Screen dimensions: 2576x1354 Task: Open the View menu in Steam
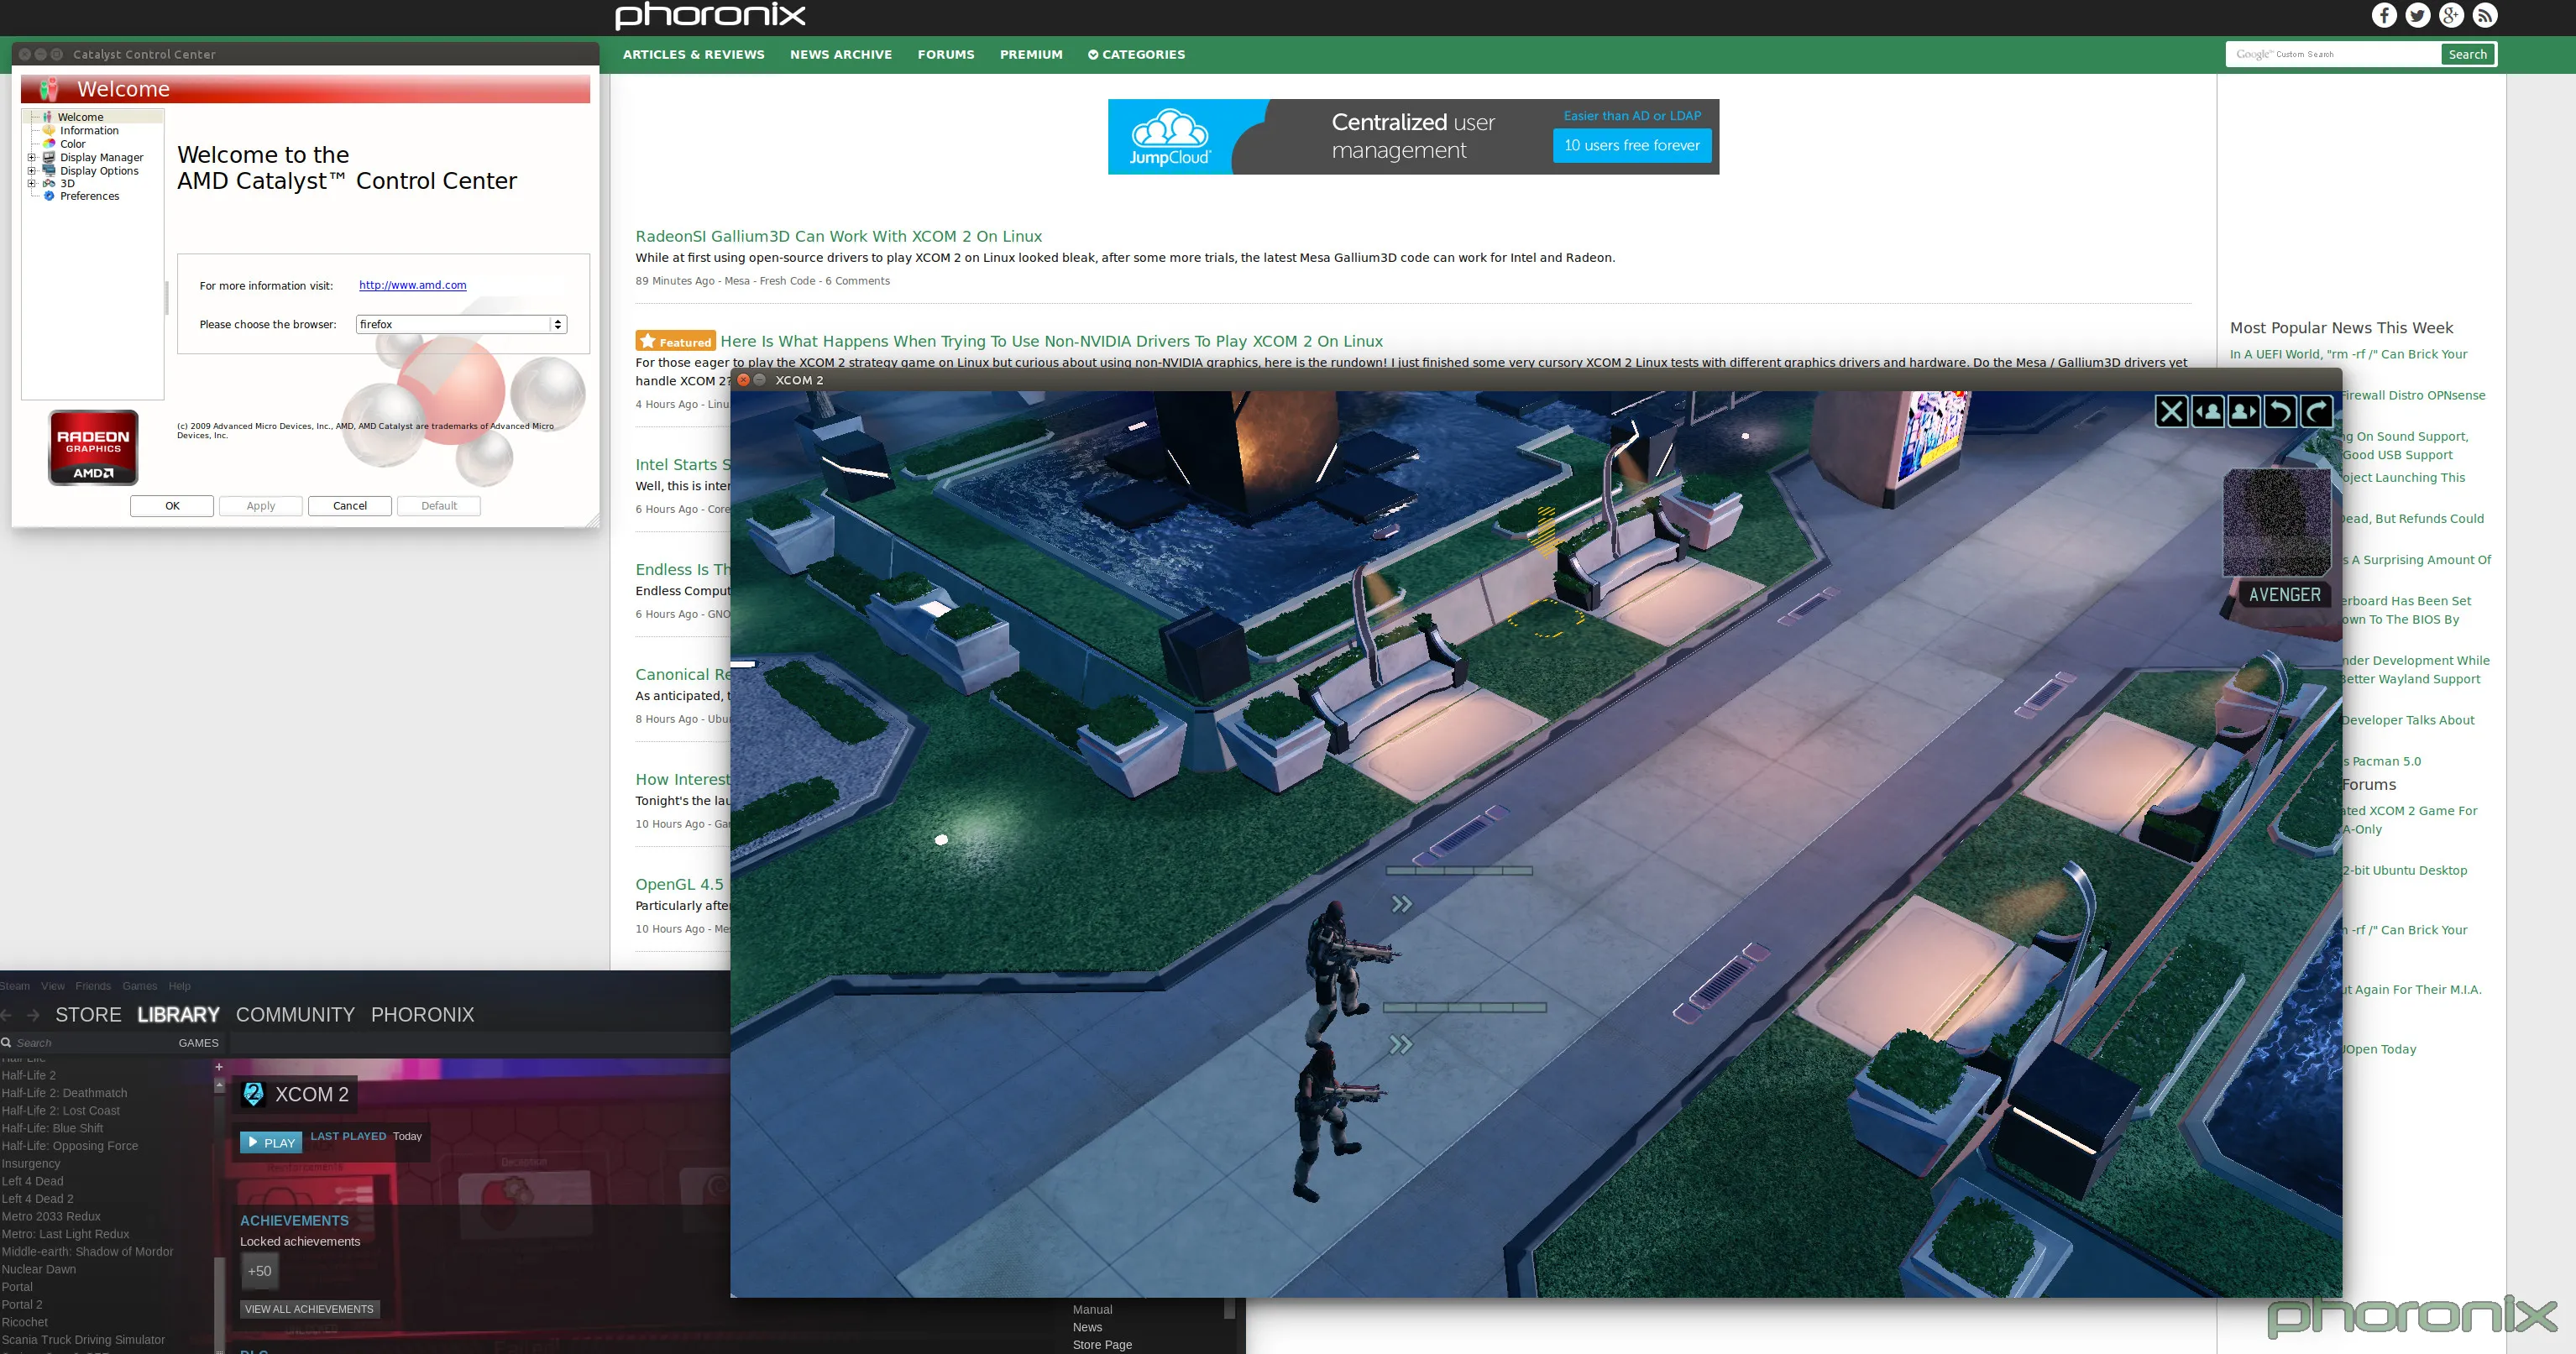tap(53, 986)
